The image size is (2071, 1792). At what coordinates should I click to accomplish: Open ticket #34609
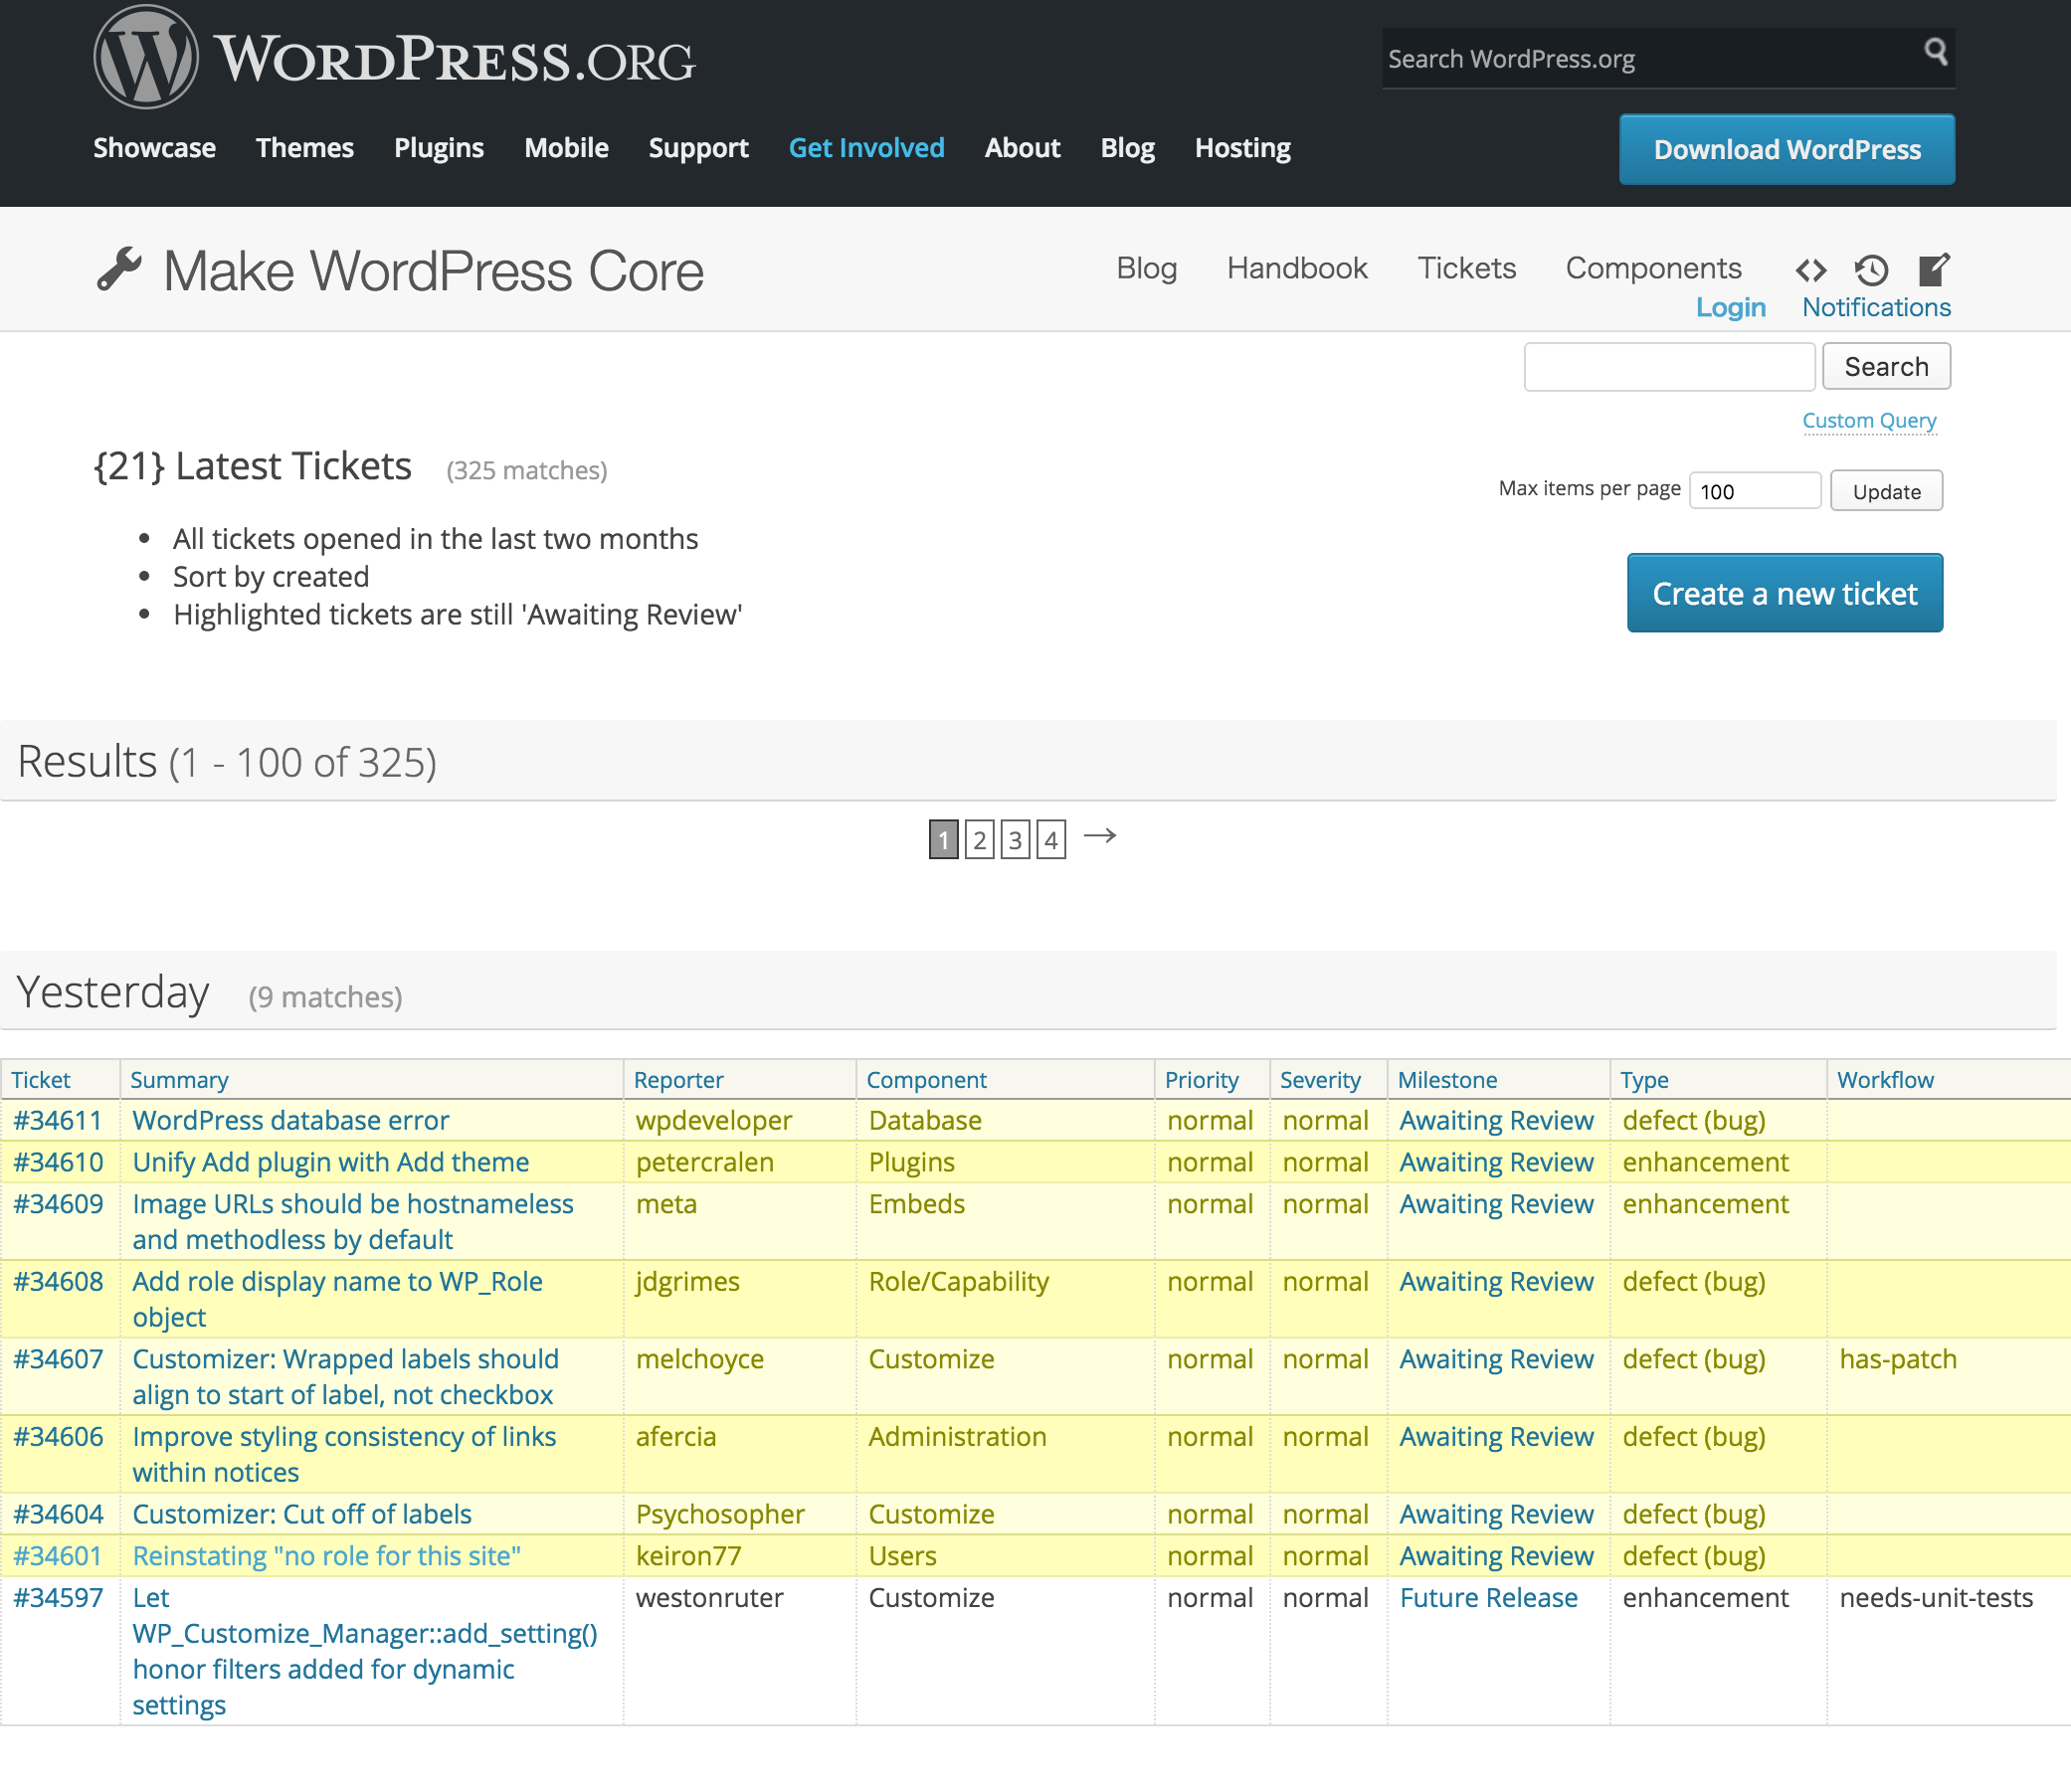point(58,1204)
